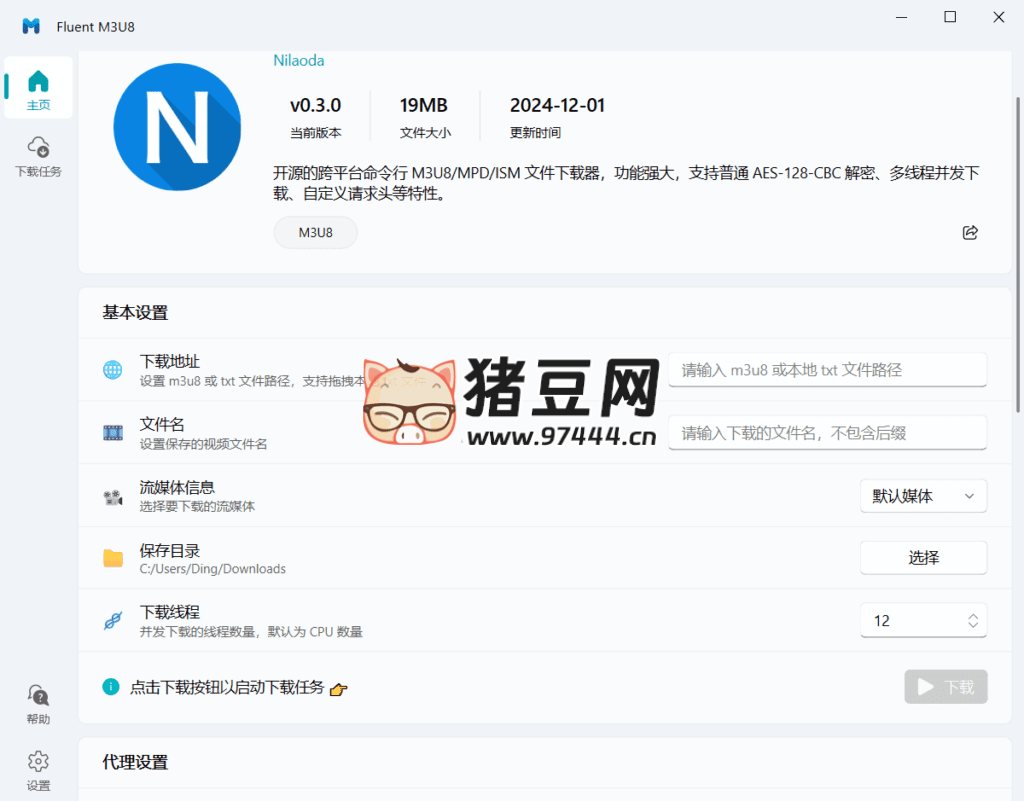The width and height of the screenshot is (1024, 801).
Task: Open the 默认媒体 stream dropdown
Action: 923,496
